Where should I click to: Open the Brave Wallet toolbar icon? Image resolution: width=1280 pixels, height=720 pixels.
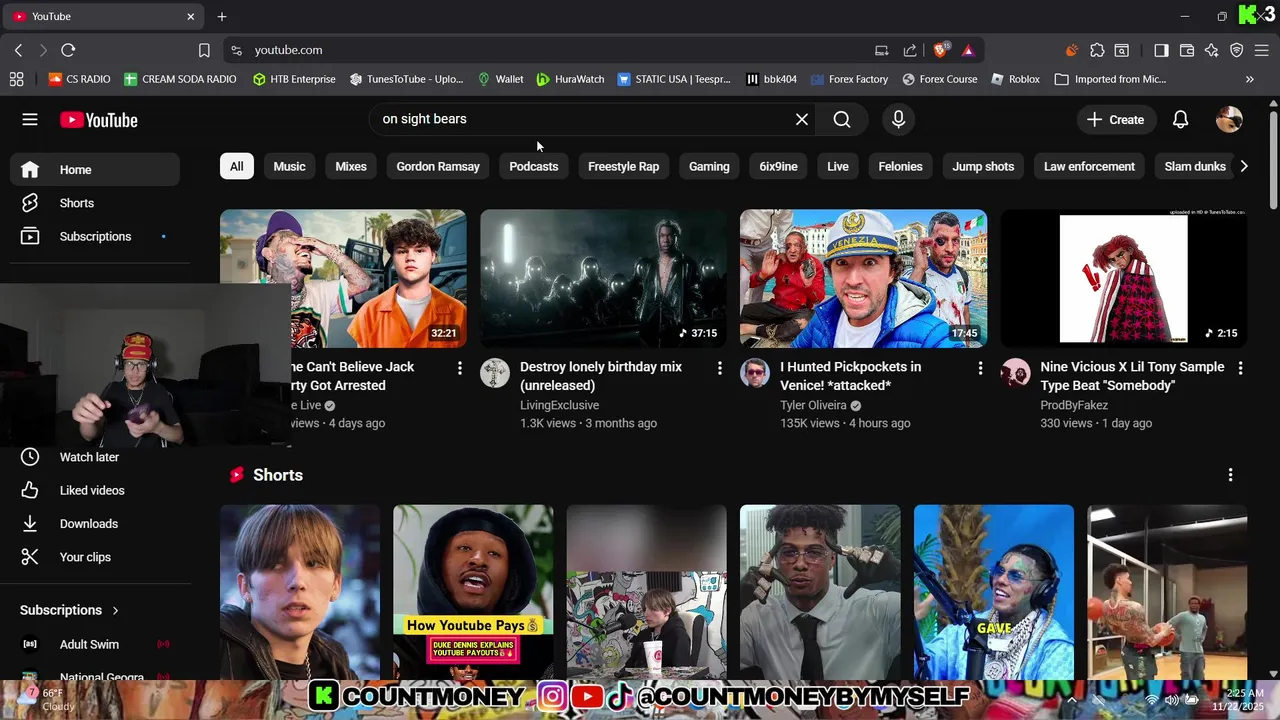tap(1187, 50)
